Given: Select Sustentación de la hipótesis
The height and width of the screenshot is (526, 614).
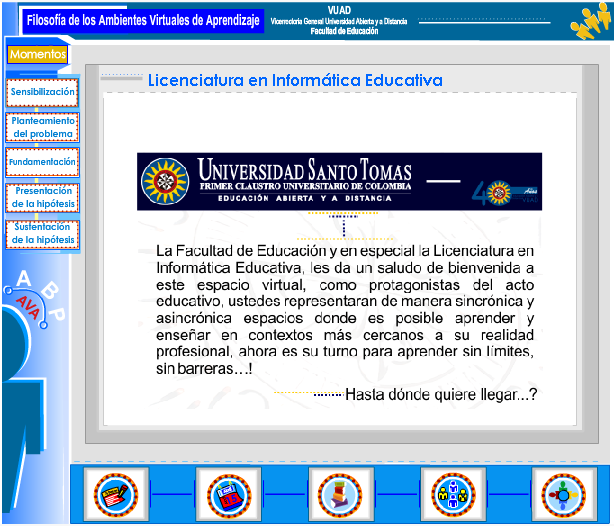Looking at the screenshot, I should [43, 233].
